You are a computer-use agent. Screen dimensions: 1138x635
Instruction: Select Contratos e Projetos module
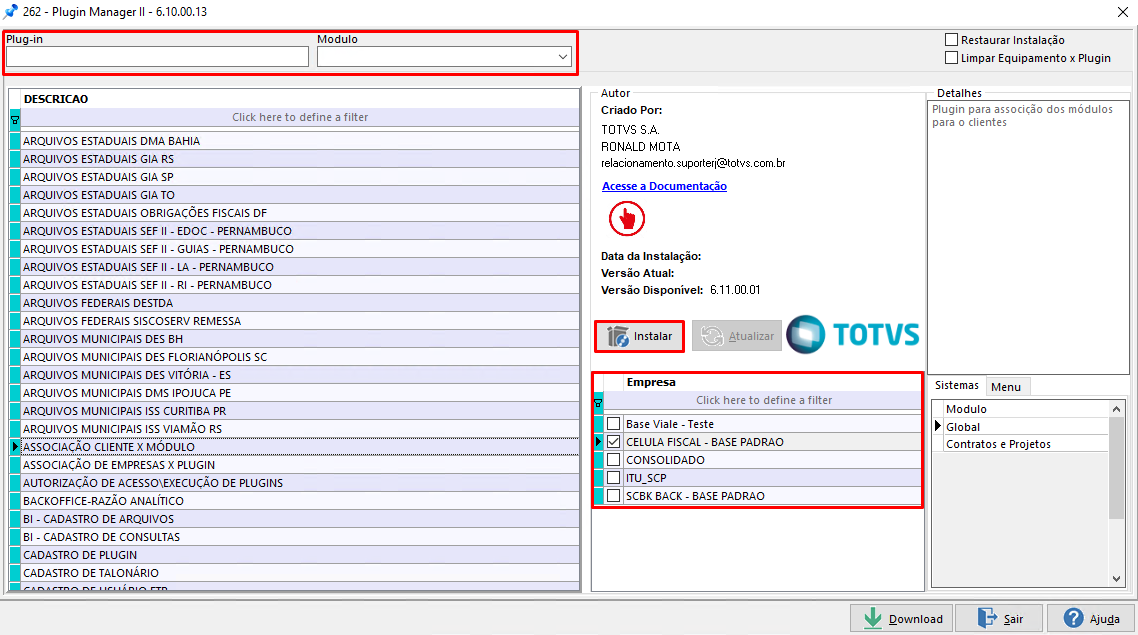point(1026,444)
